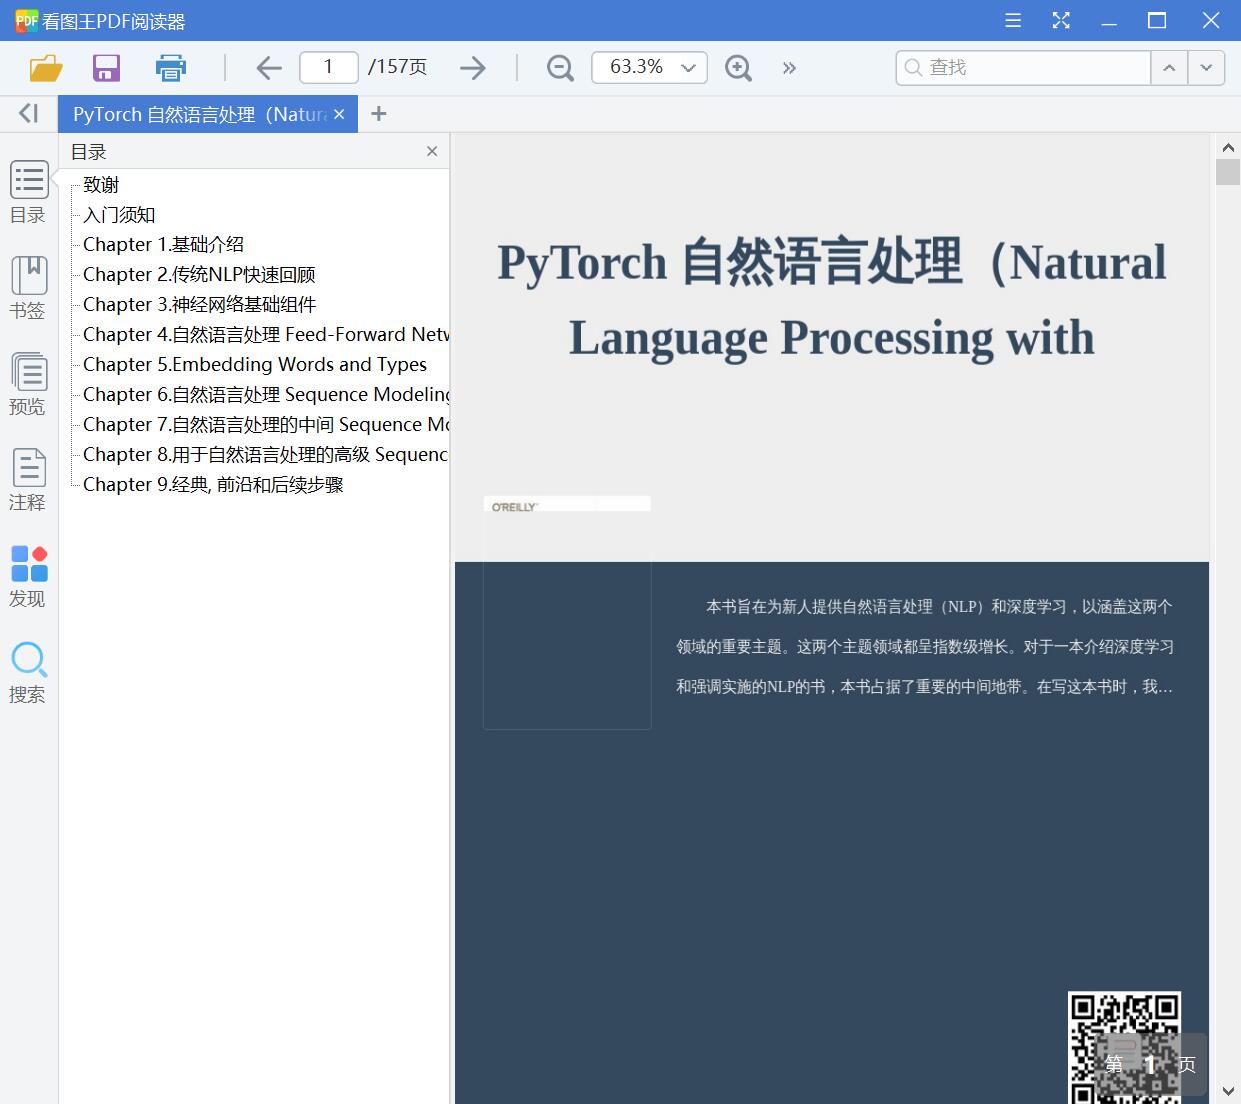The width and height of the screenshot is (1241, 1104).
Task: Save the current document
Action: [x=106, y=67]
